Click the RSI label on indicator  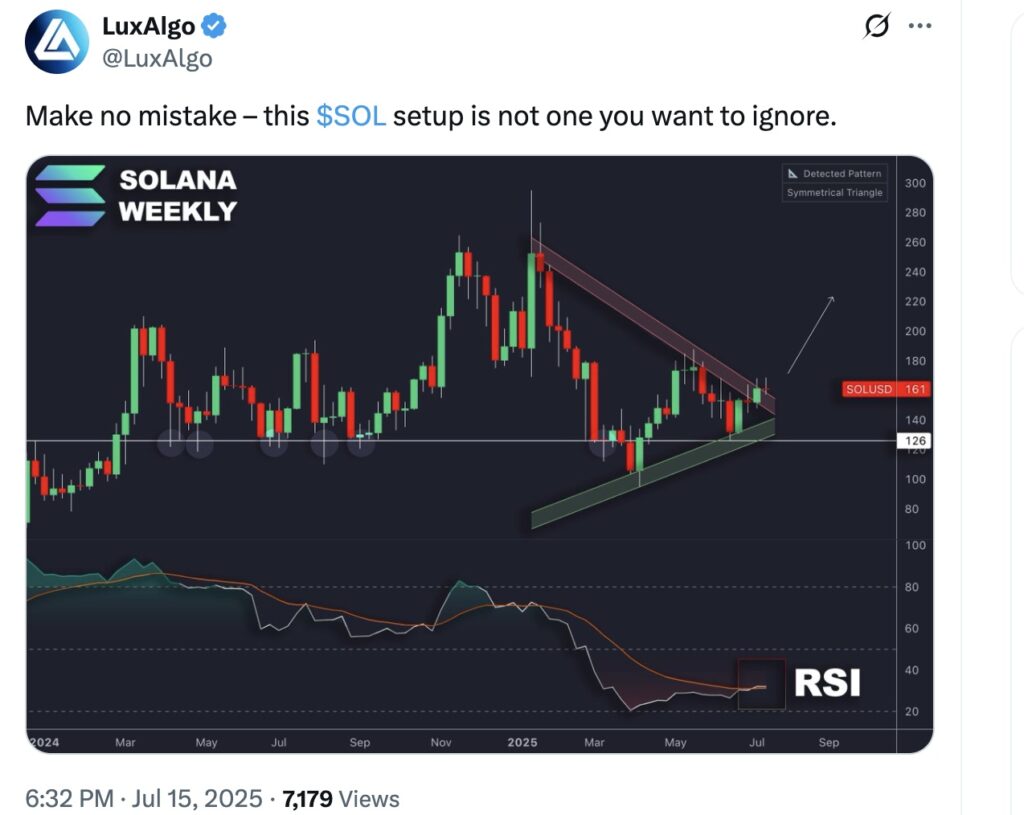click(827, 683)
